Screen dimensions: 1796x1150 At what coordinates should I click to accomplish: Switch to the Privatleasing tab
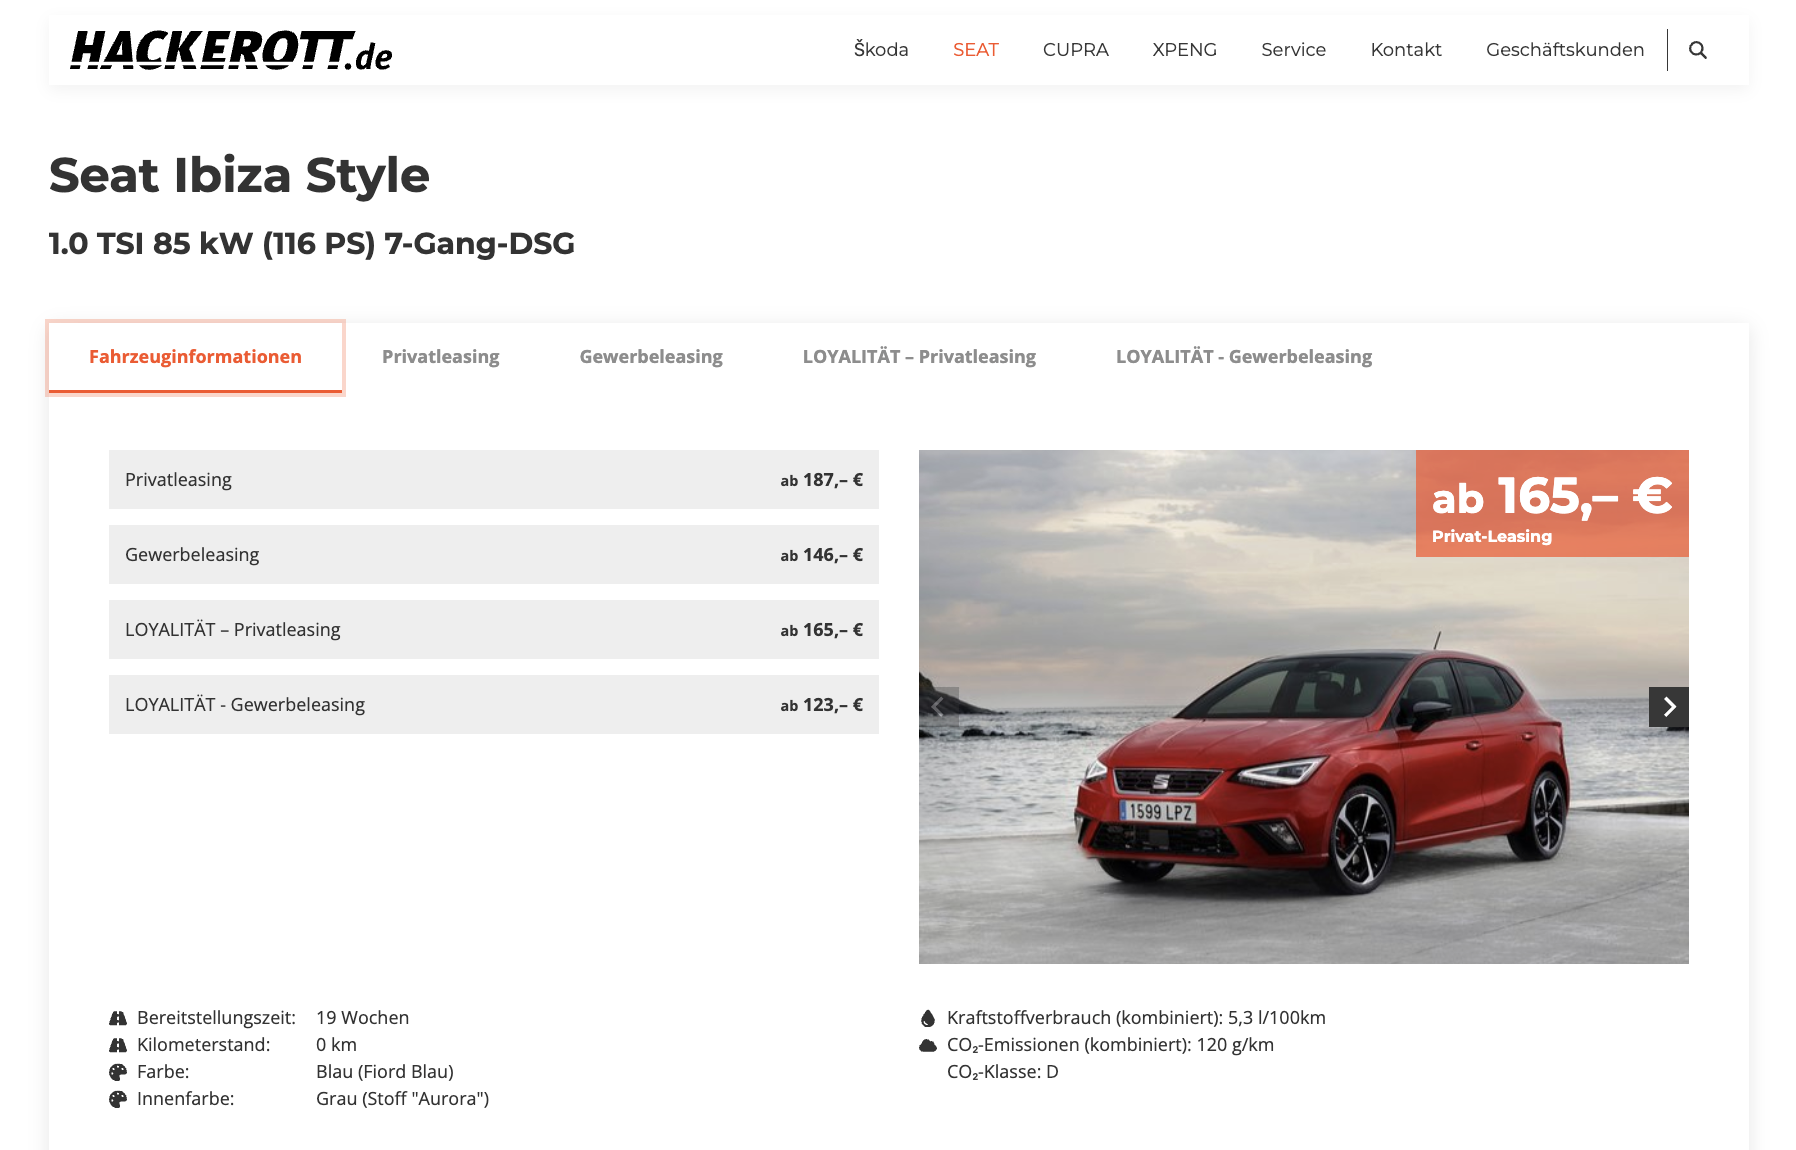440,357
